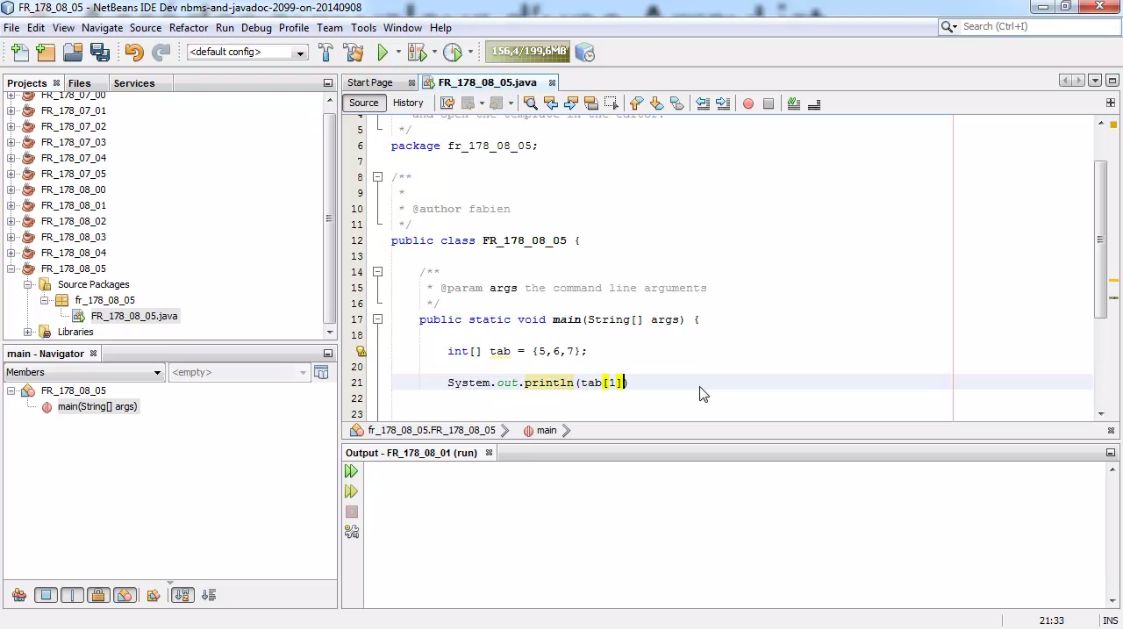The height and width of the screenshot is (629, 1123).
Task: Open the Members dropdown in Navigator
Action: pos(84,372)
